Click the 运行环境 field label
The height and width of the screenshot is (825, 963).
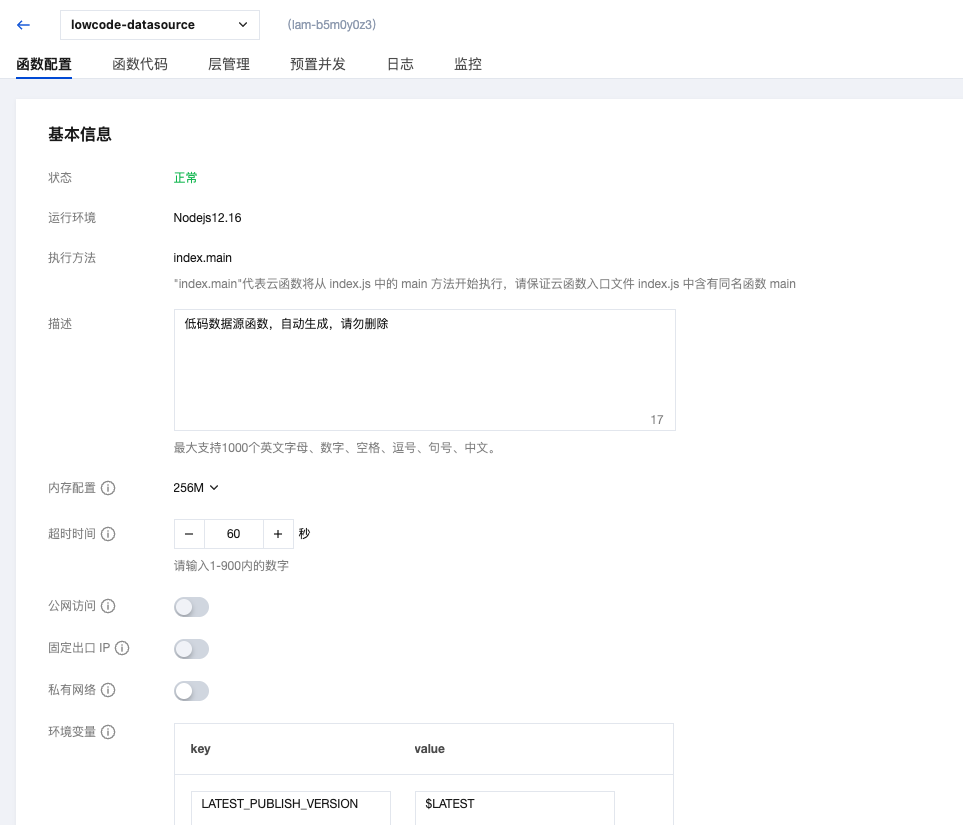point(72,217)
